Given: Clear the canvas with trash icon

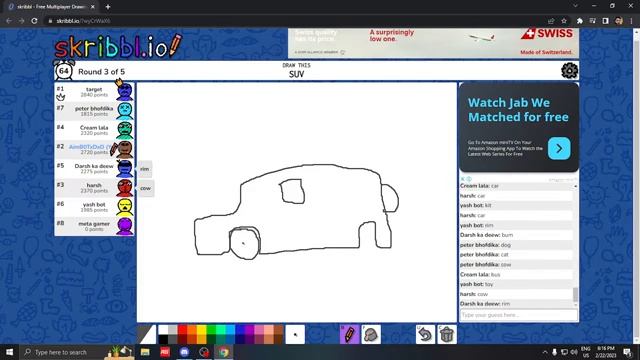Looking at the screenshot, I should point(447,335).
